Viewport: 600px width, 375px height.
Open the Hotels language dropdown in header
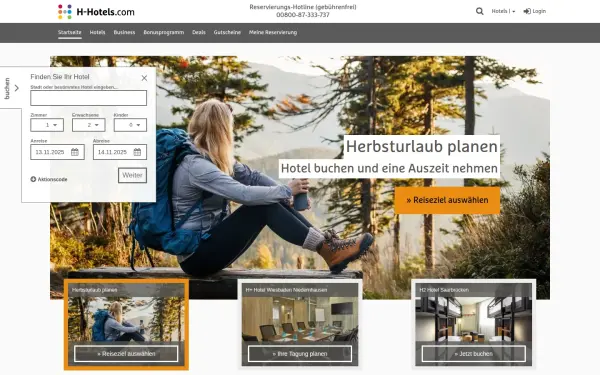coord(503,11)
